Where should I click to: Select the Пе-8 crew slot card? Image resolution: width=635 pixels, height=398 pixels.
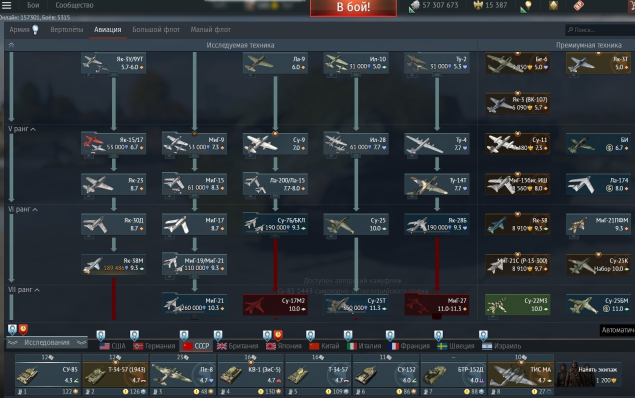pos(183,375)
